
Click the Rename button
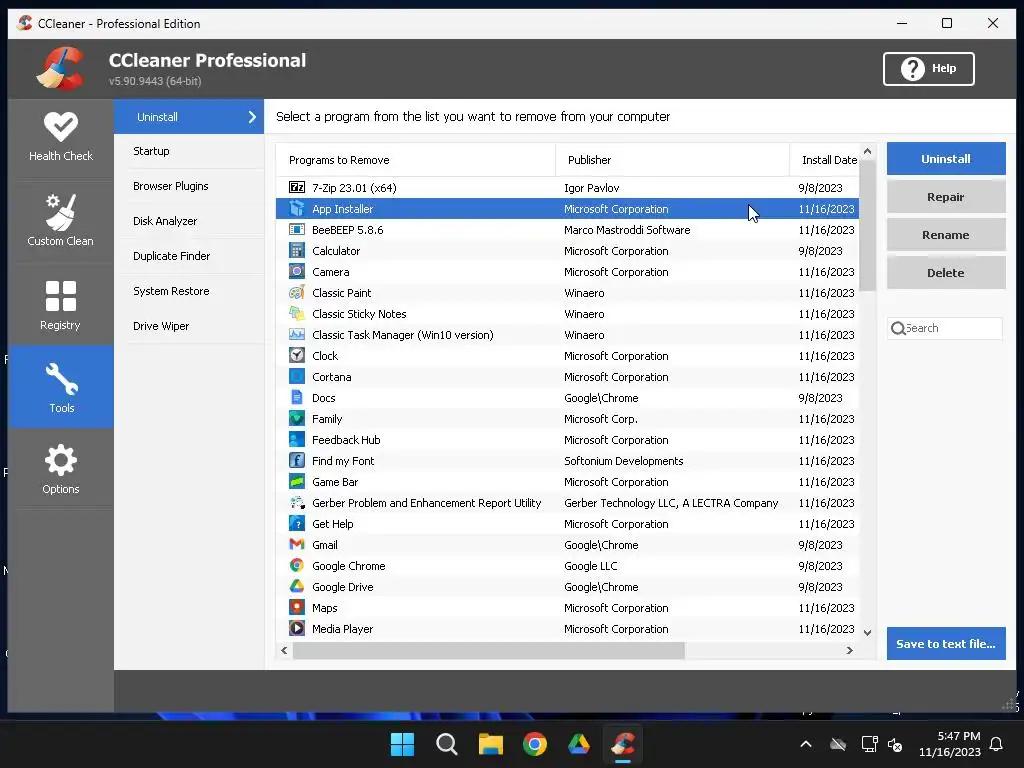[x=946, y=234]
